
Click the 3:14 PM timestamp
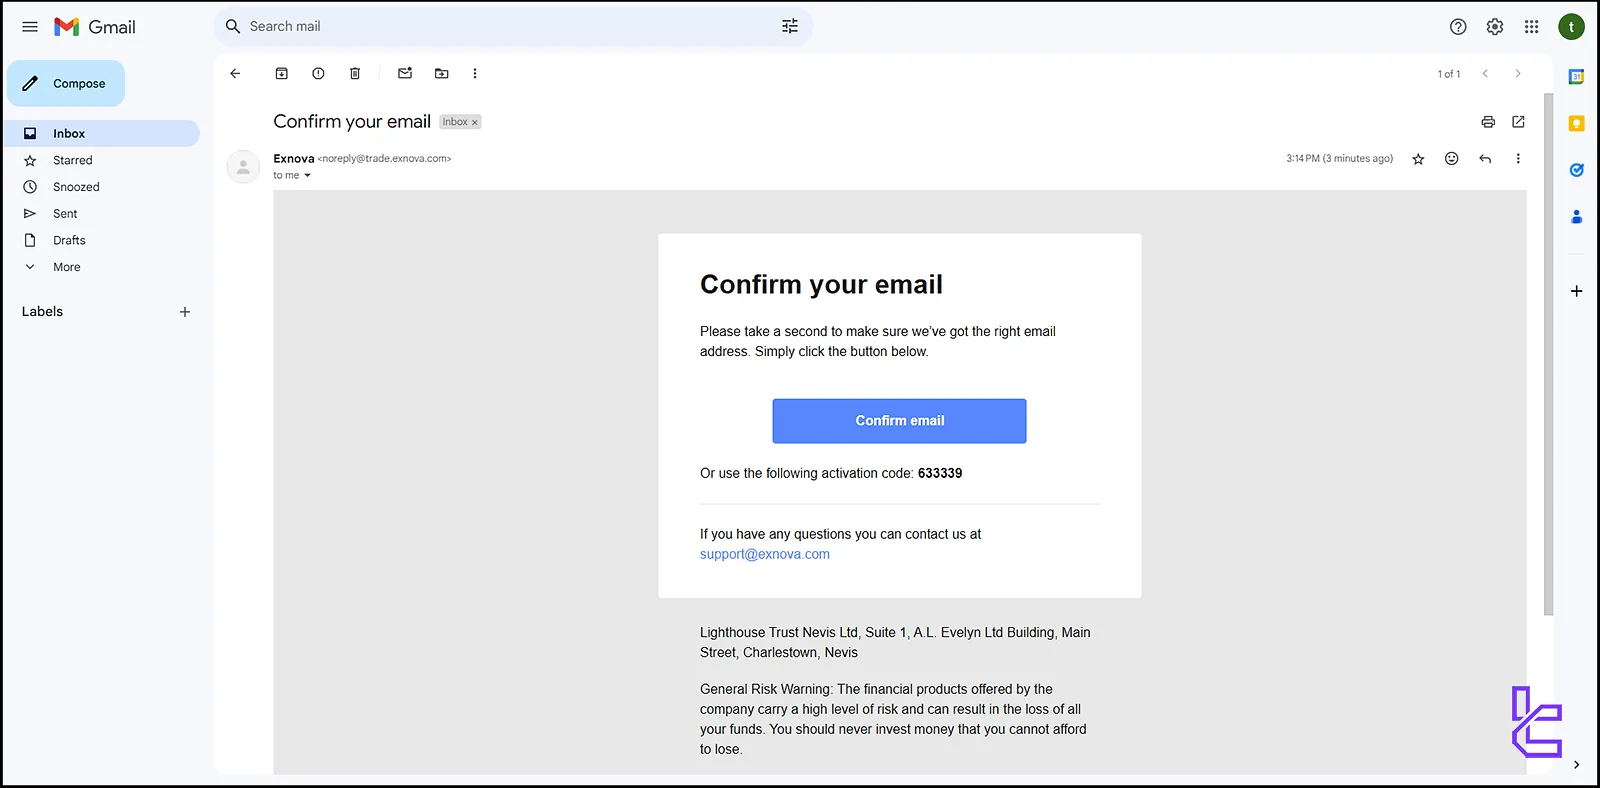coord(1339,158)
